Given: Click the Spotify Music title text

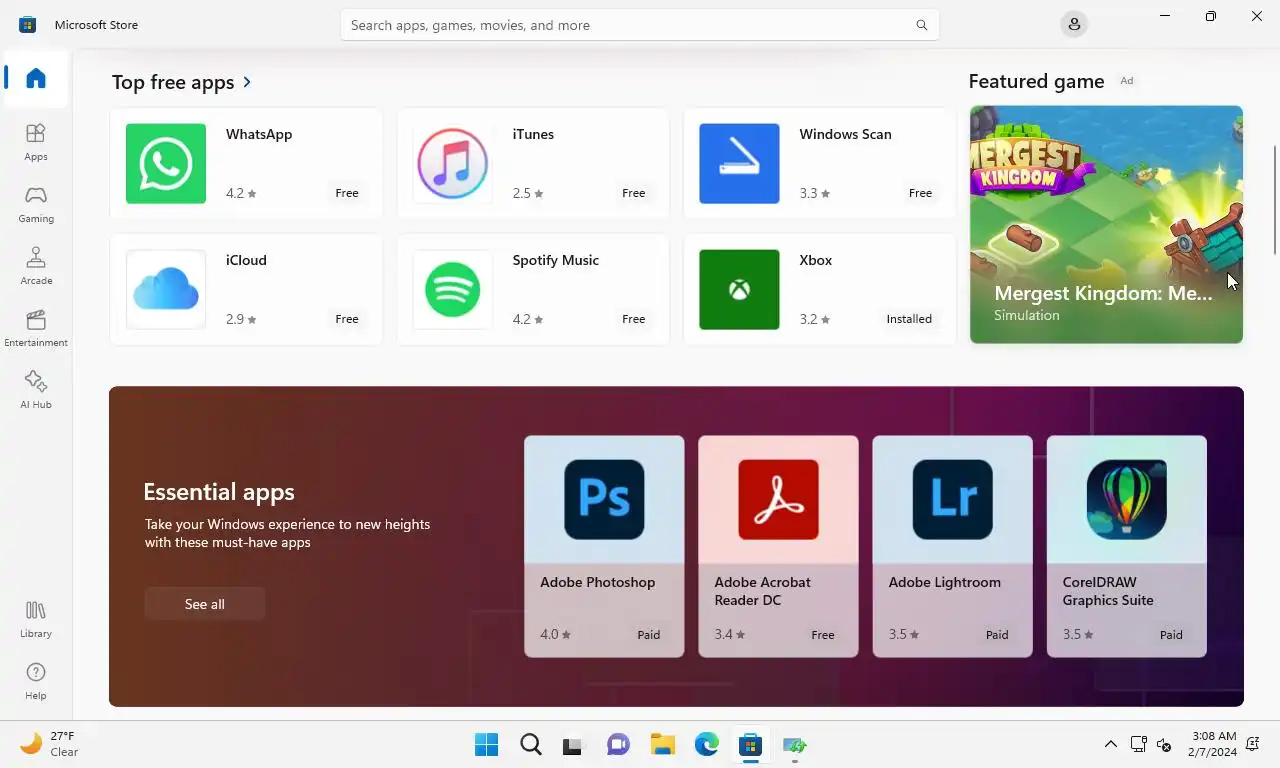Looking at the screenshot, I should pos(556,260).
